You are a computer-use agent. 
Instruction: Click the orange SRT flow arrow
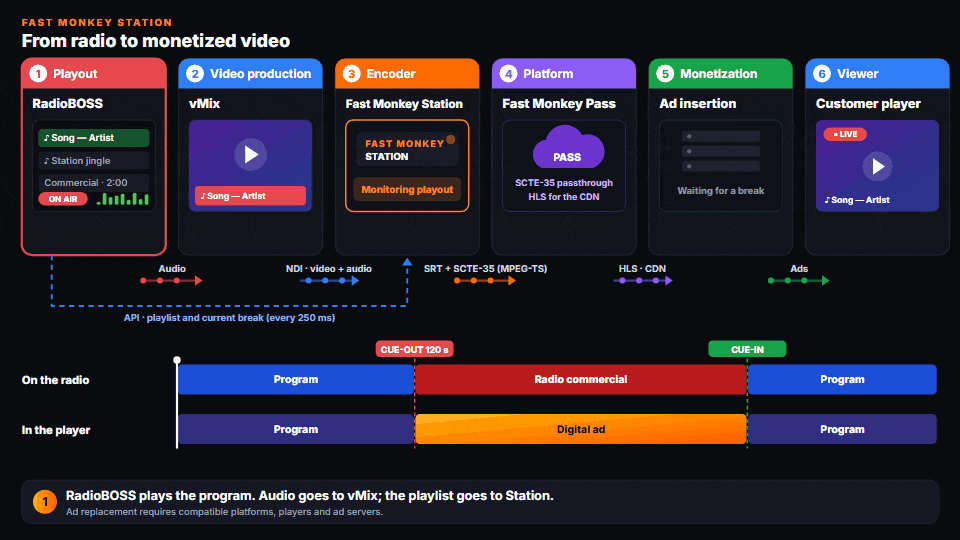(x=485, y=280)
